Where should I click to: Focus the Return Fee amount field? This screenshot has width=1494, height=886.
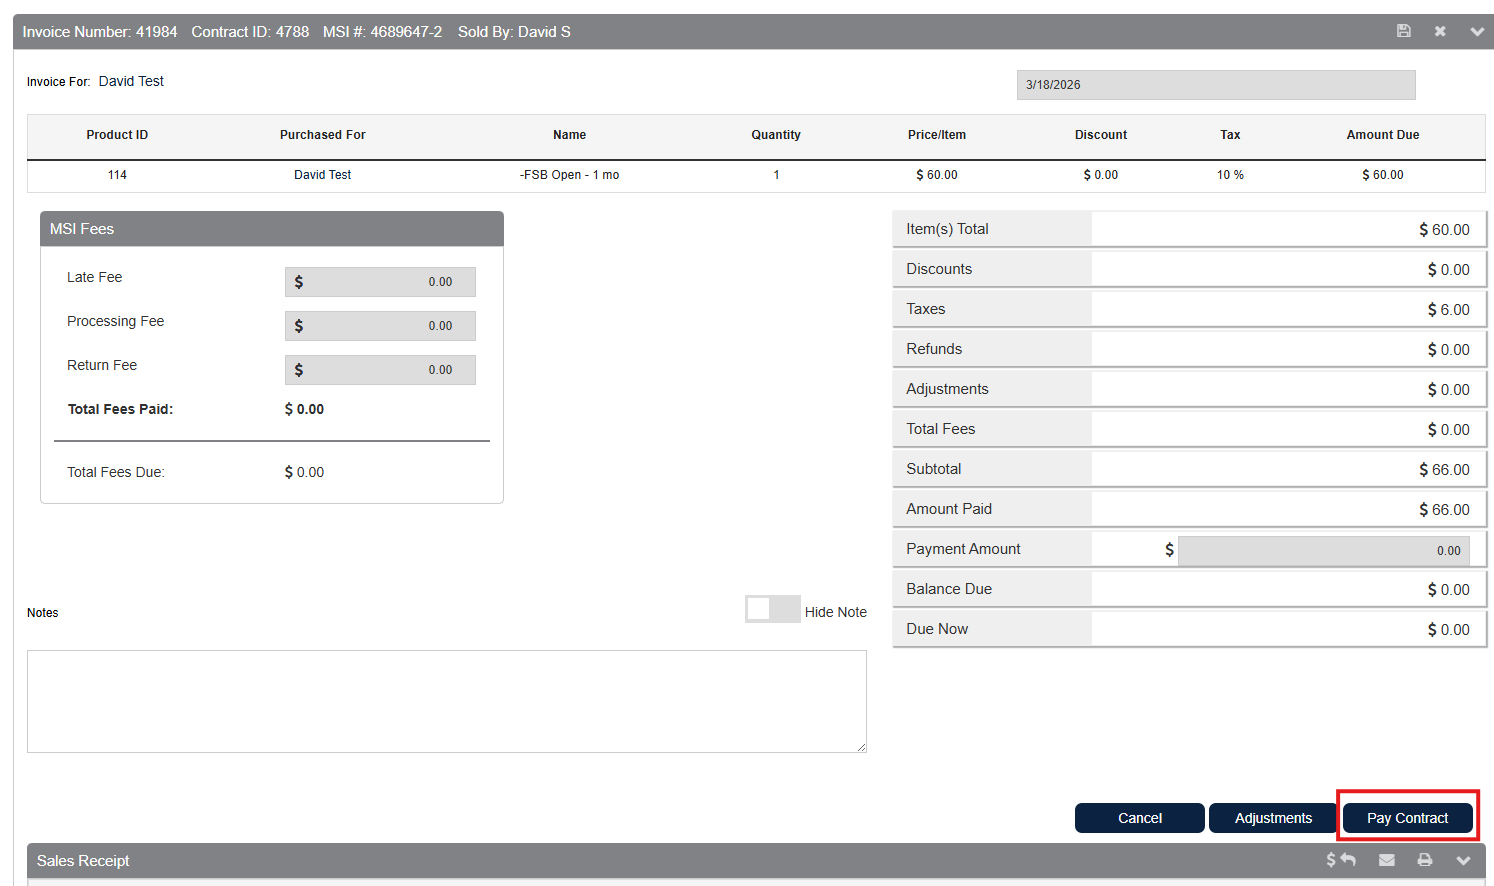click(x=380, y=370)
